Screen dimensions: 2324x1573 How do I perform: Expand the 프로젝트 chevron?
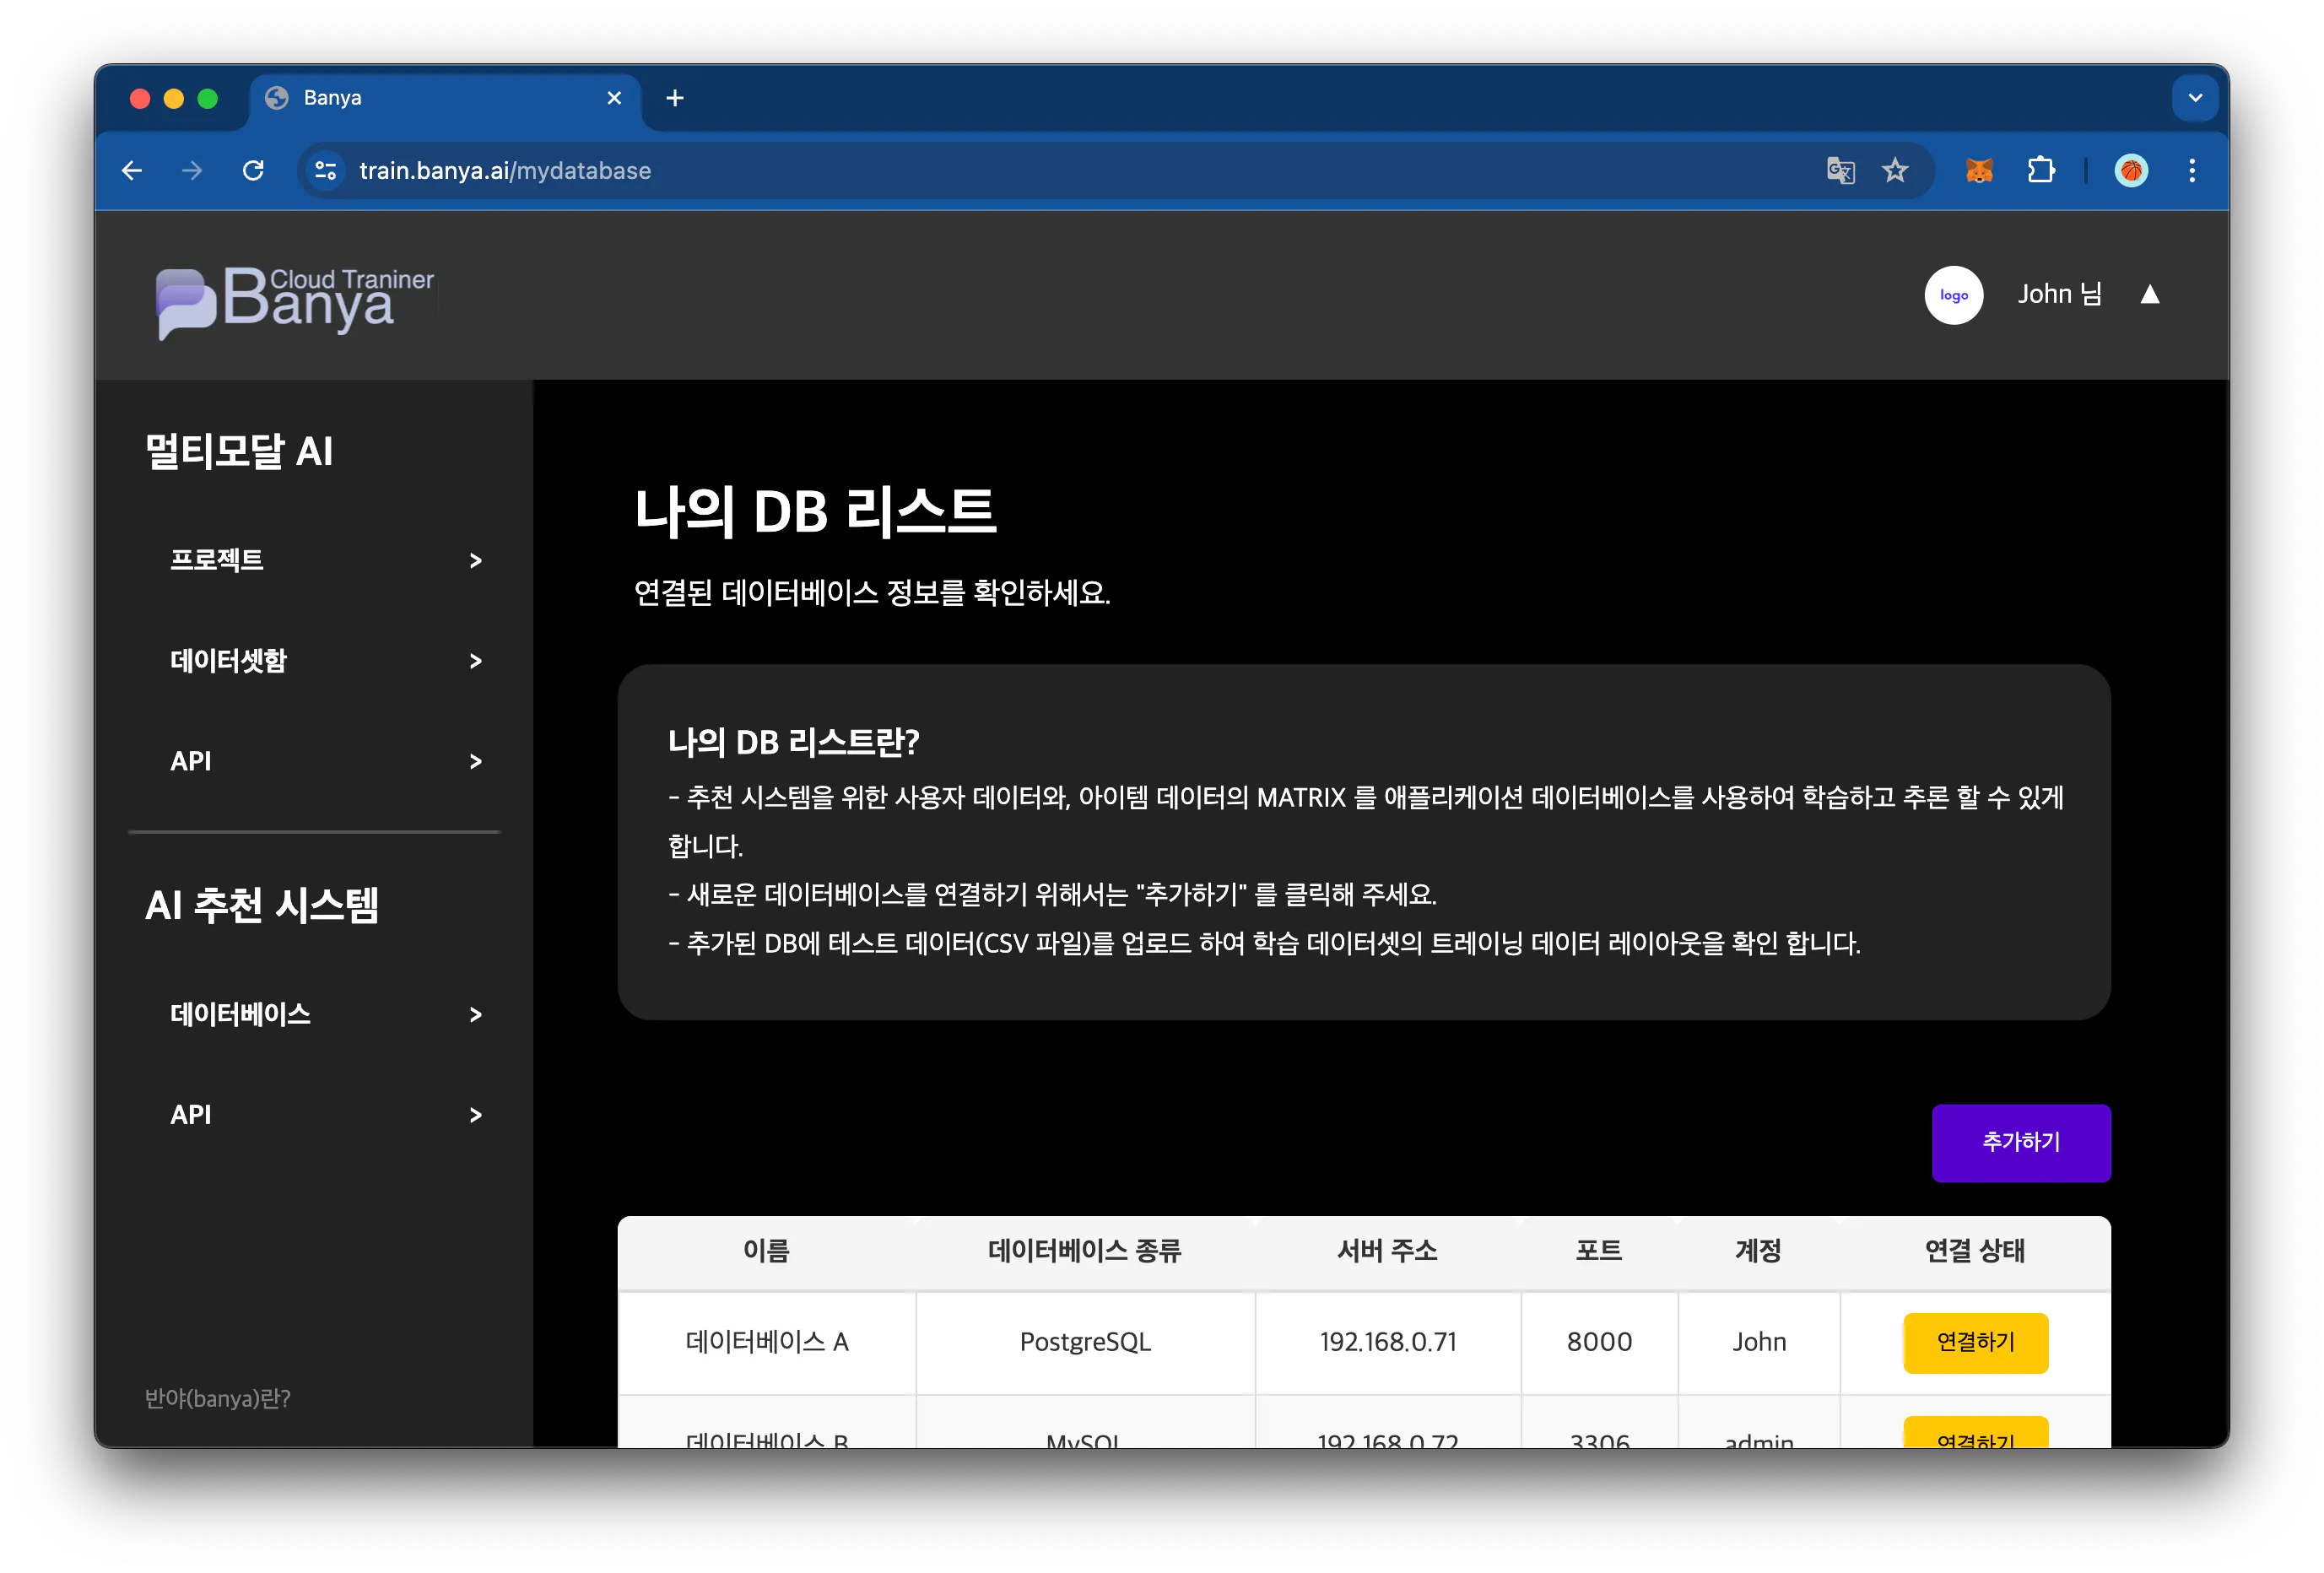click(x=476, y=561)
